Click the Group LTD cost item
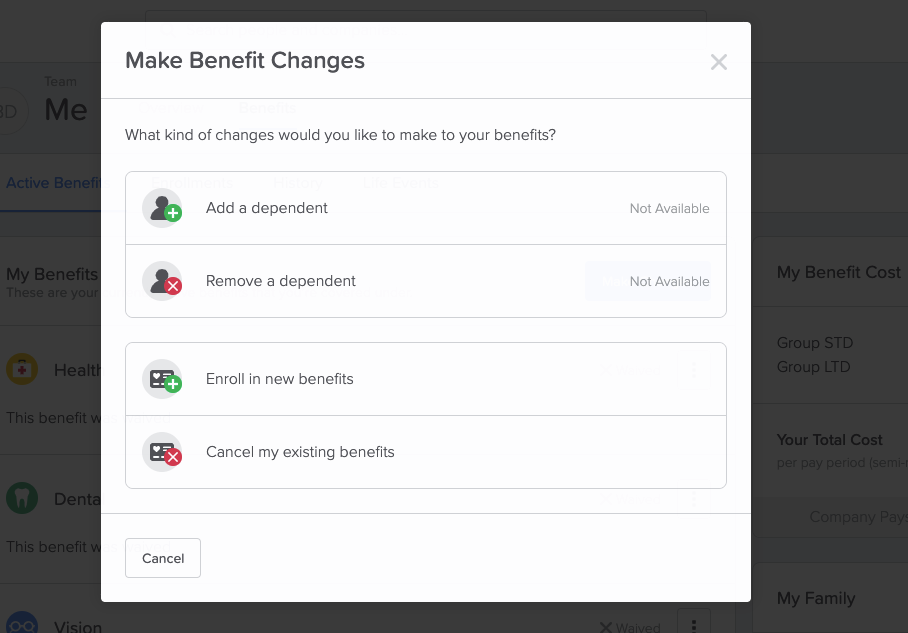 tap(813, 367)
